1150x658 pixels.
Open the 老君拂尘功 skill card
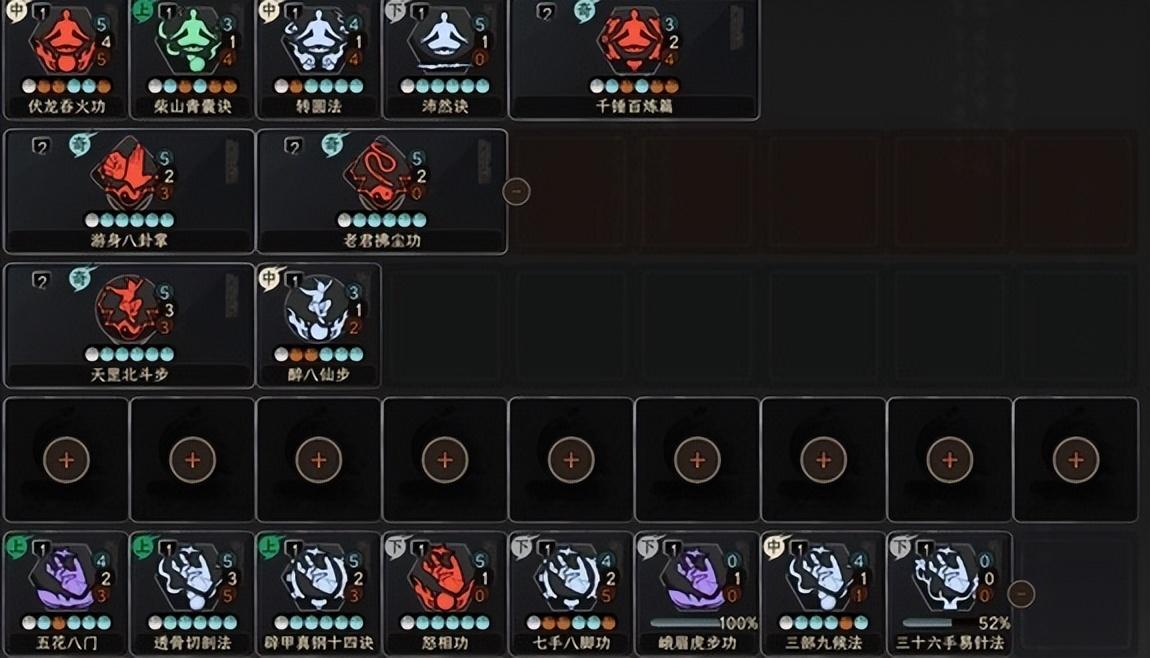381,191
